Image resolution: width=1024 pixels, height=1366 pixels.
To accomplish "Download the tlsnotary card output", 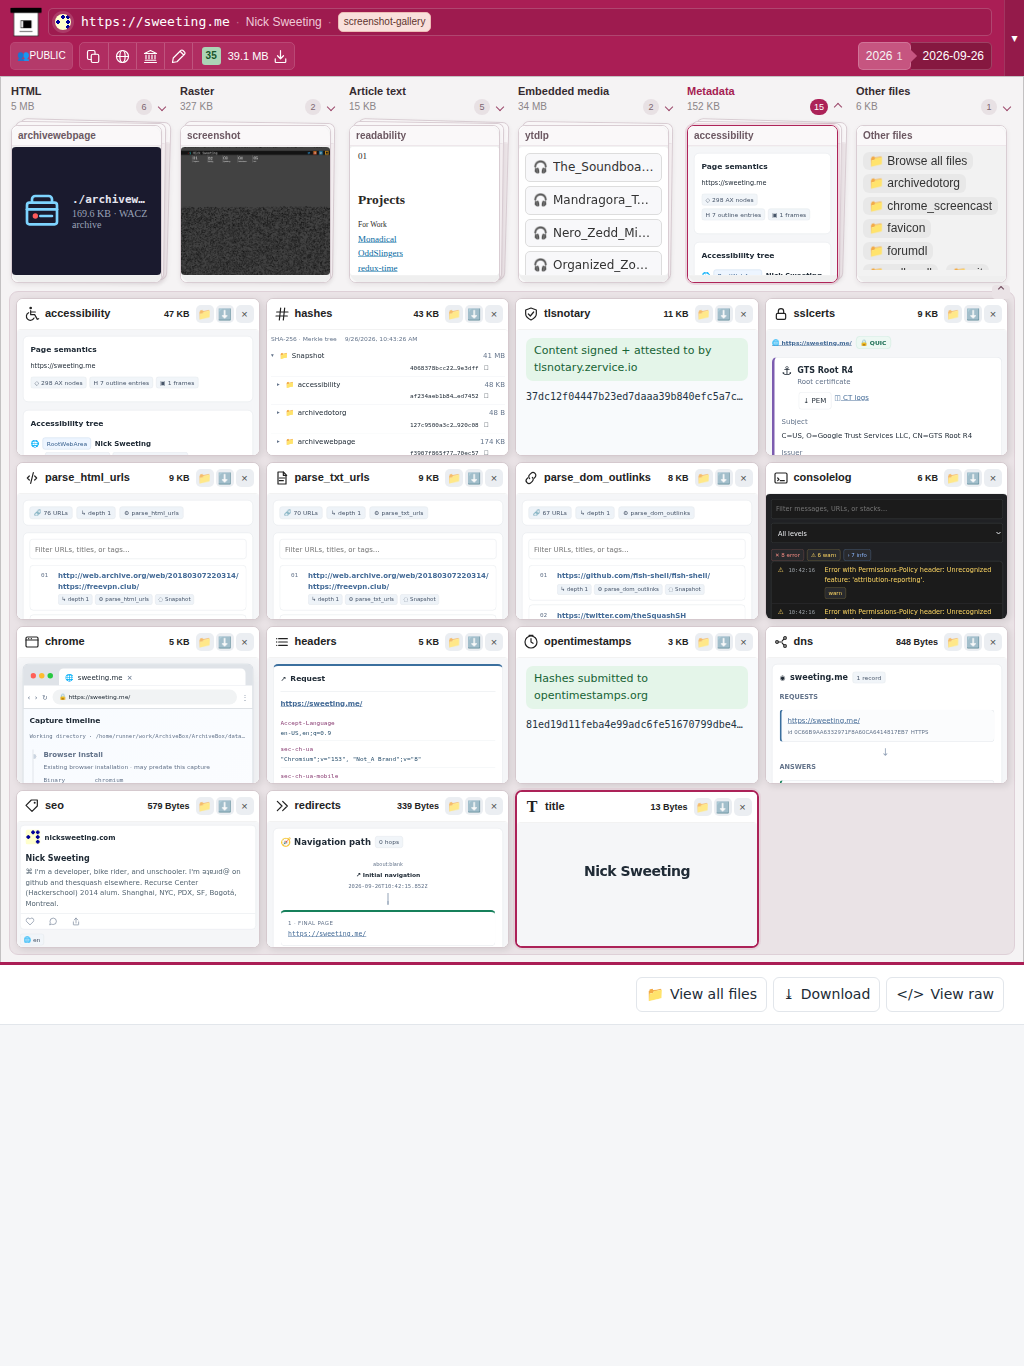I will 724,314.
